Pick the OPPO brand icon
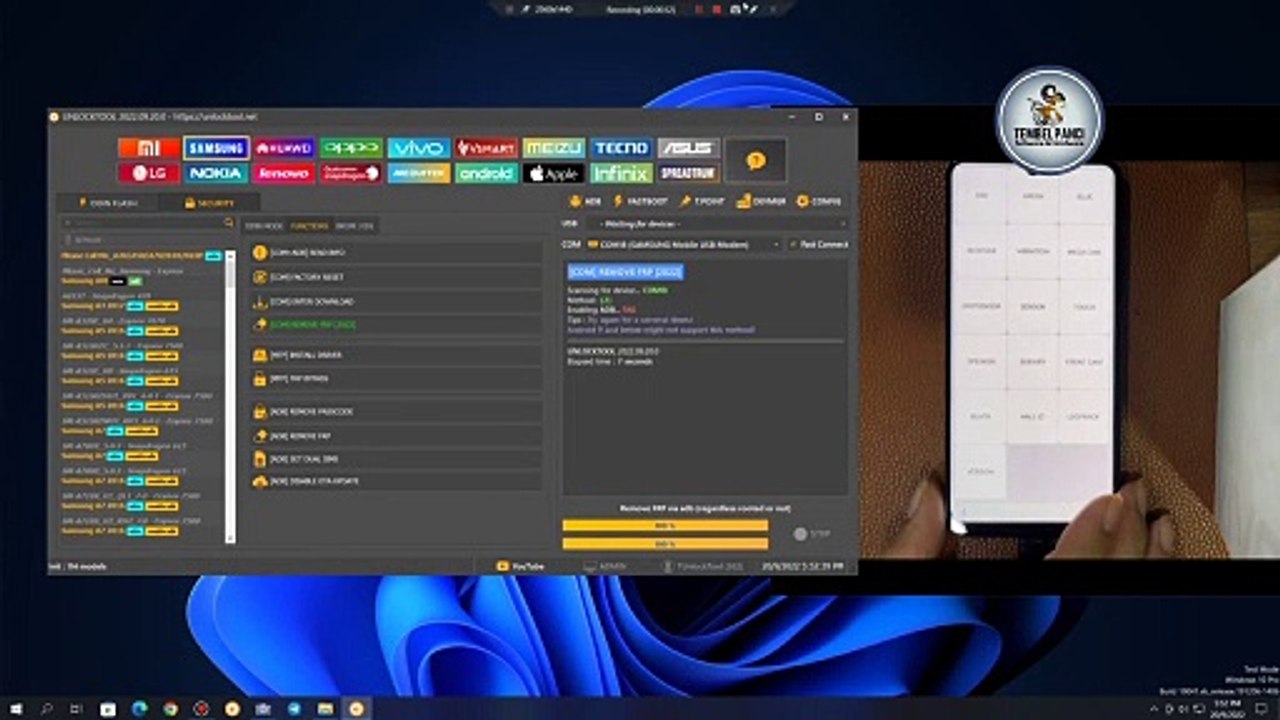The image size is (1280, 720). coord(351,148)
